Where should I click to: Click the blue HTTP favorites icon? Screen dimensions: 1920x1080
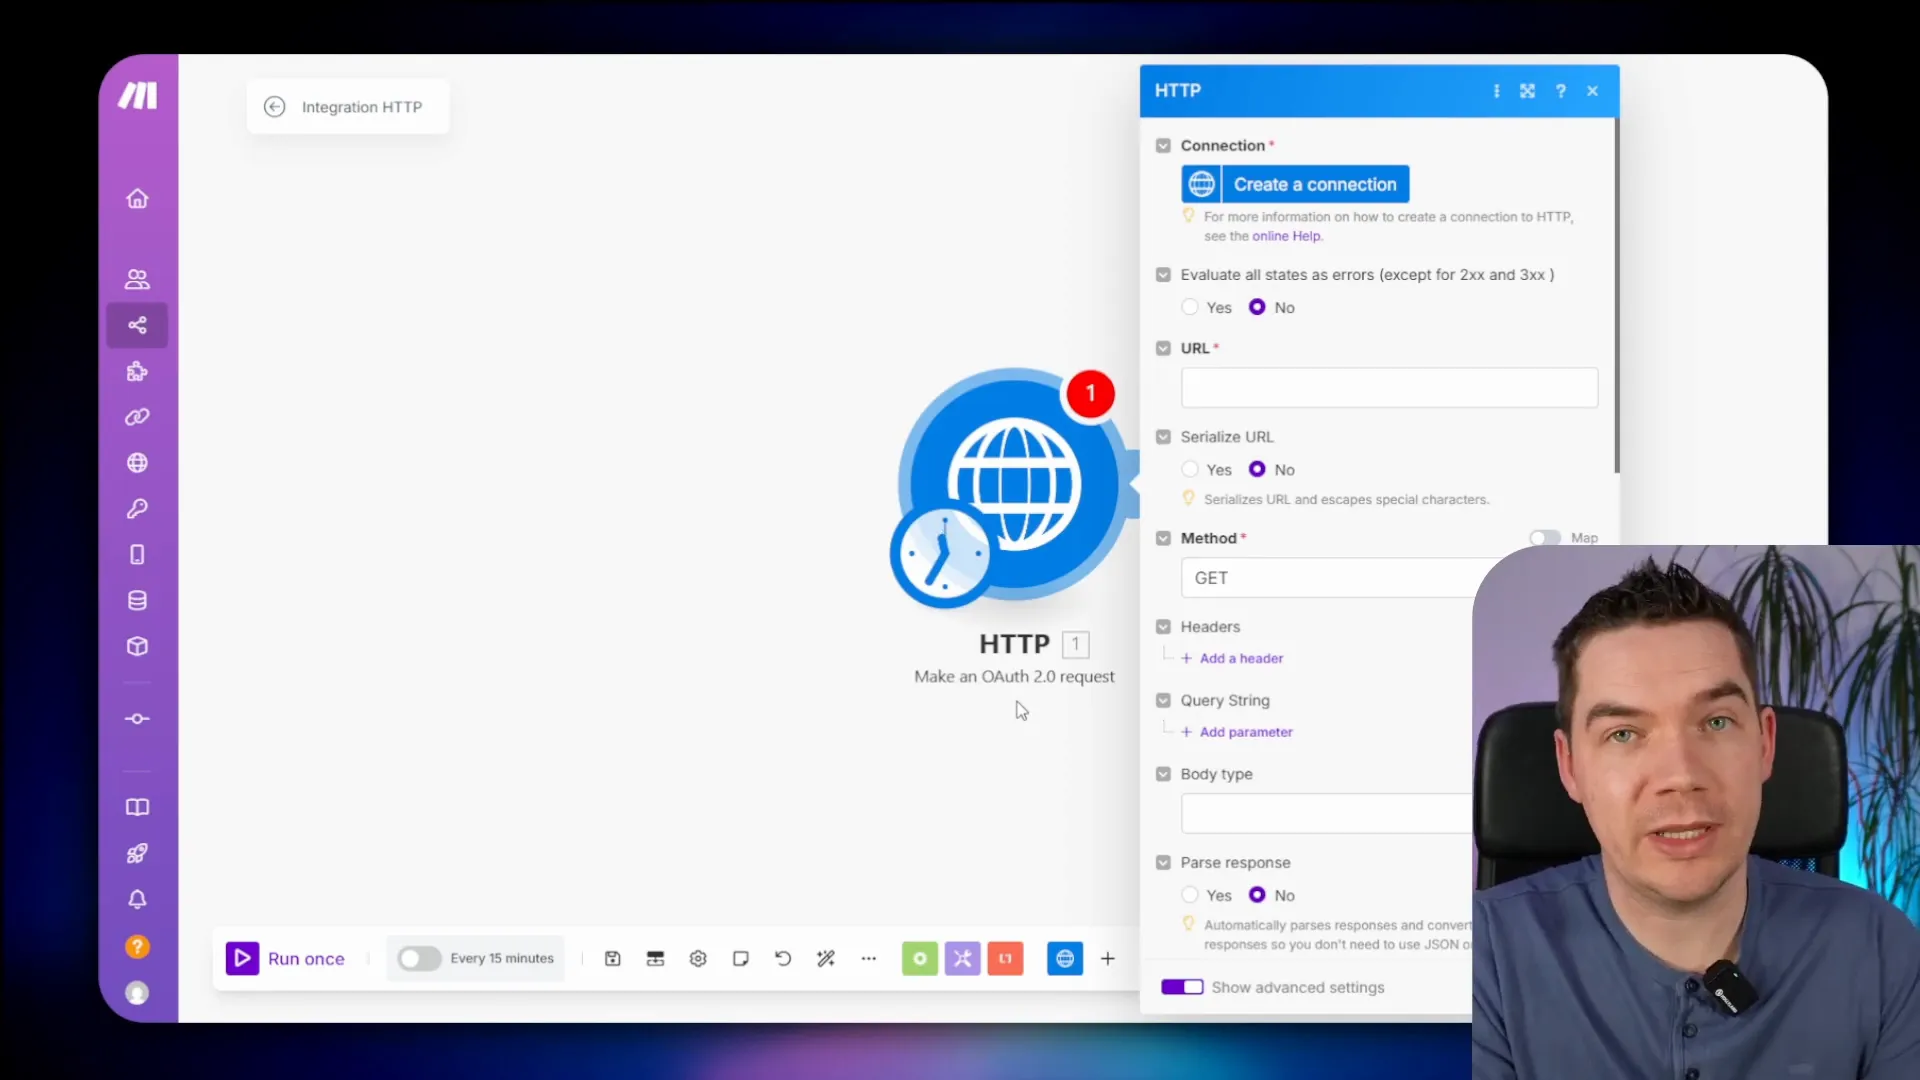[1065, 958]
